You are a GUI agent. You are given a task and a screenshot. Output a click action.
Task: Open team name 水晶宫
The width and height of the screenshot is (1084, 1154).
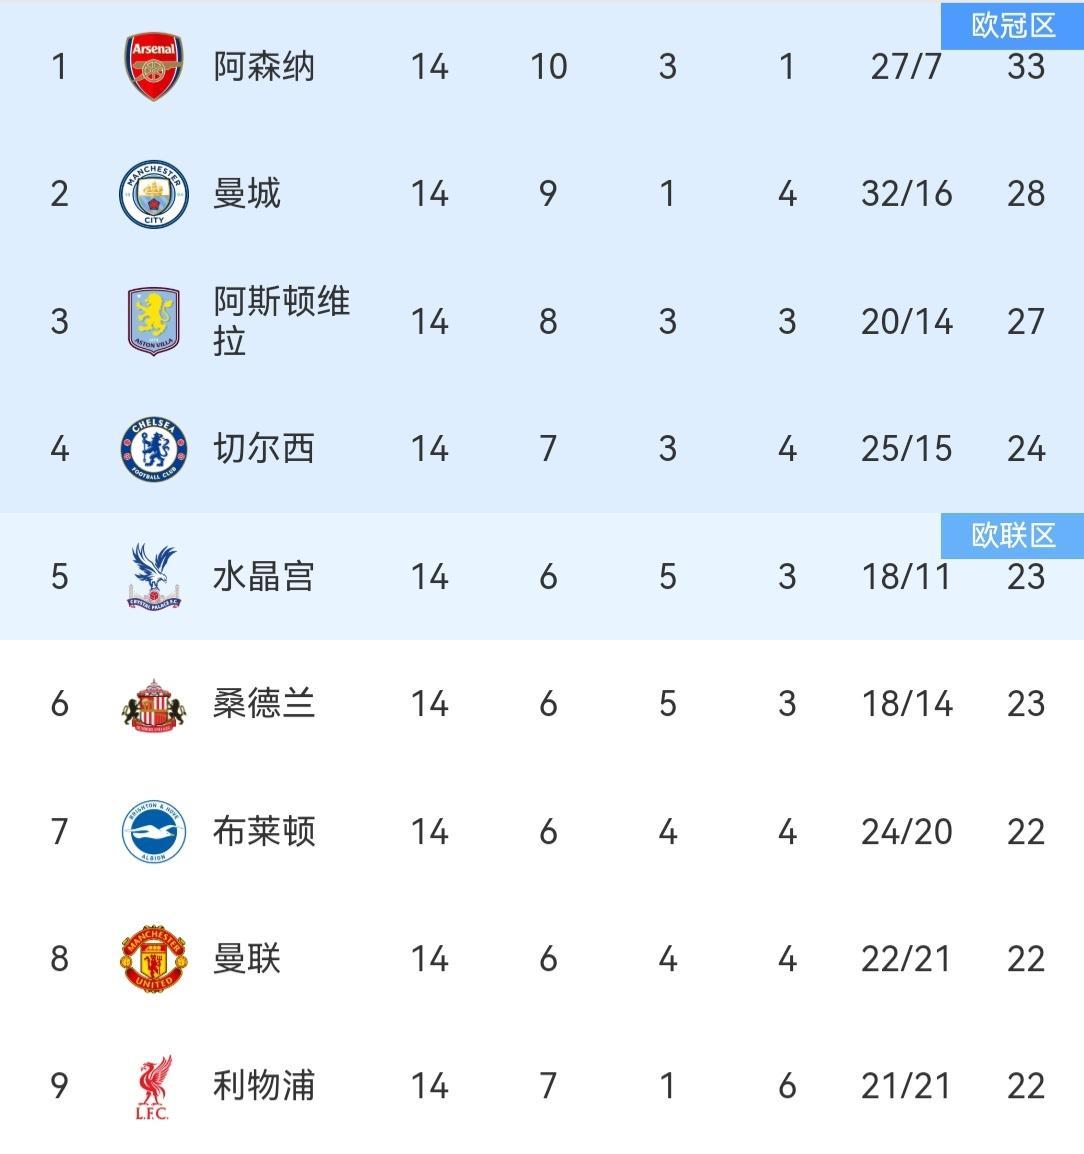click(x=264, y=577)
